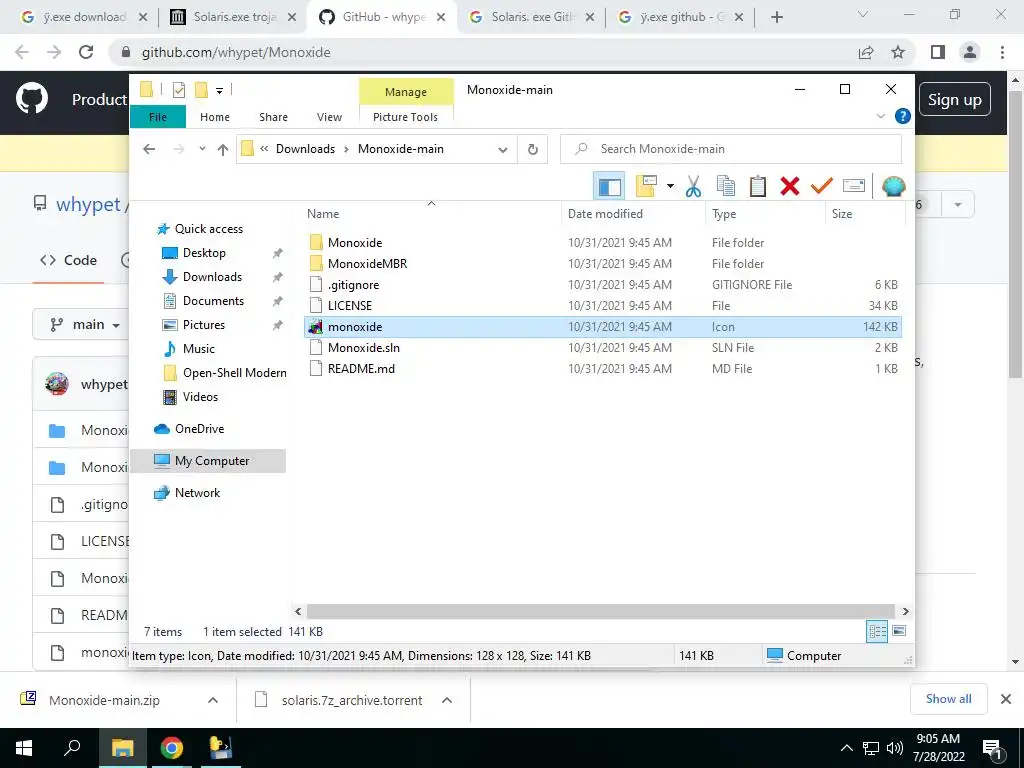The width and height of the screenshot is (1024, 768).
Task: Switch to large thumbnails view icon
Action: pos(899,632)
